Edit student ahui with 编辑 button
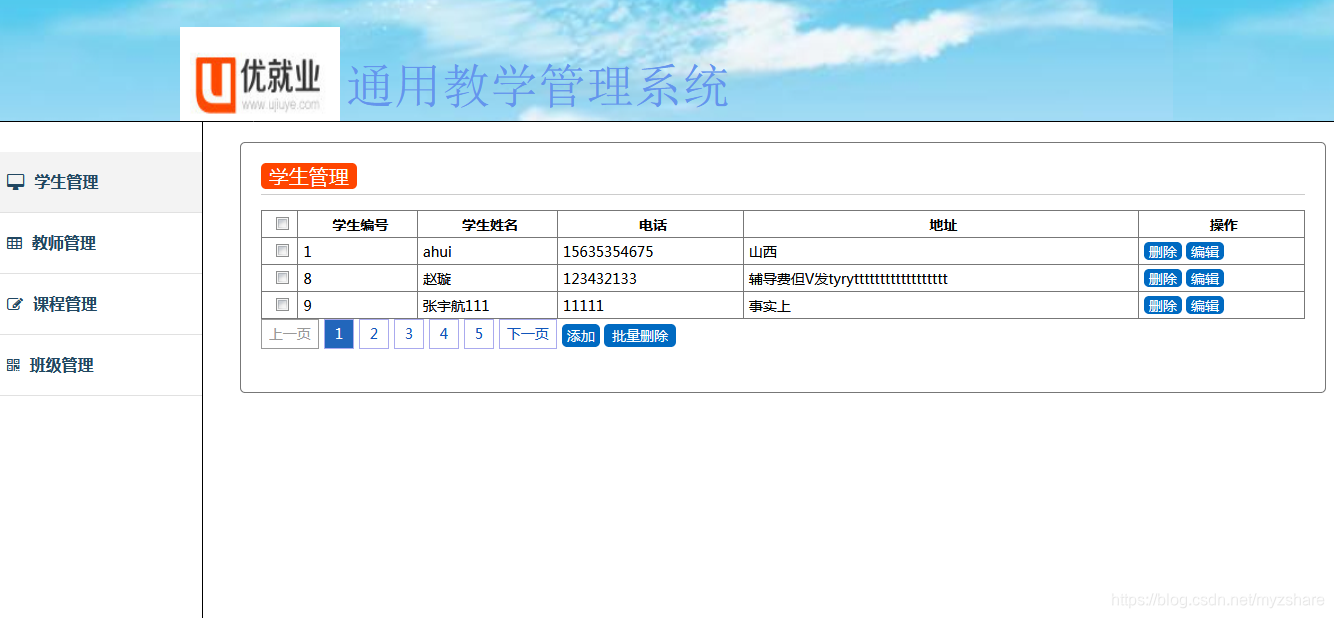1334x618 pixels. point(1205,252)
